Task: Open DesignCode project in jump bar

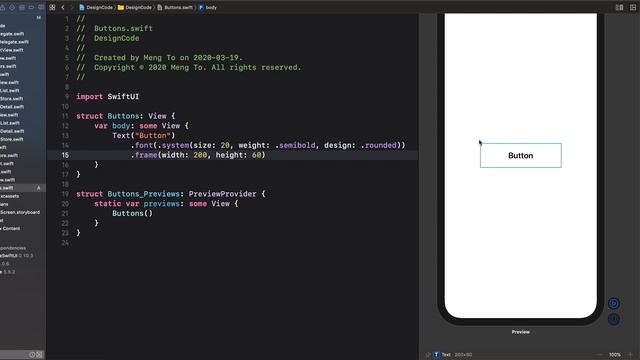Action: coord(96,7)
